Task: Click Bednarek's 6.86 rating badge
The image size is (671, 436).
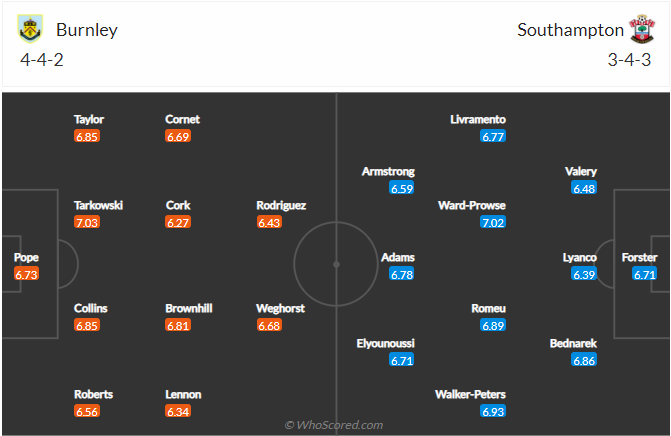Action: click(584, 360)
